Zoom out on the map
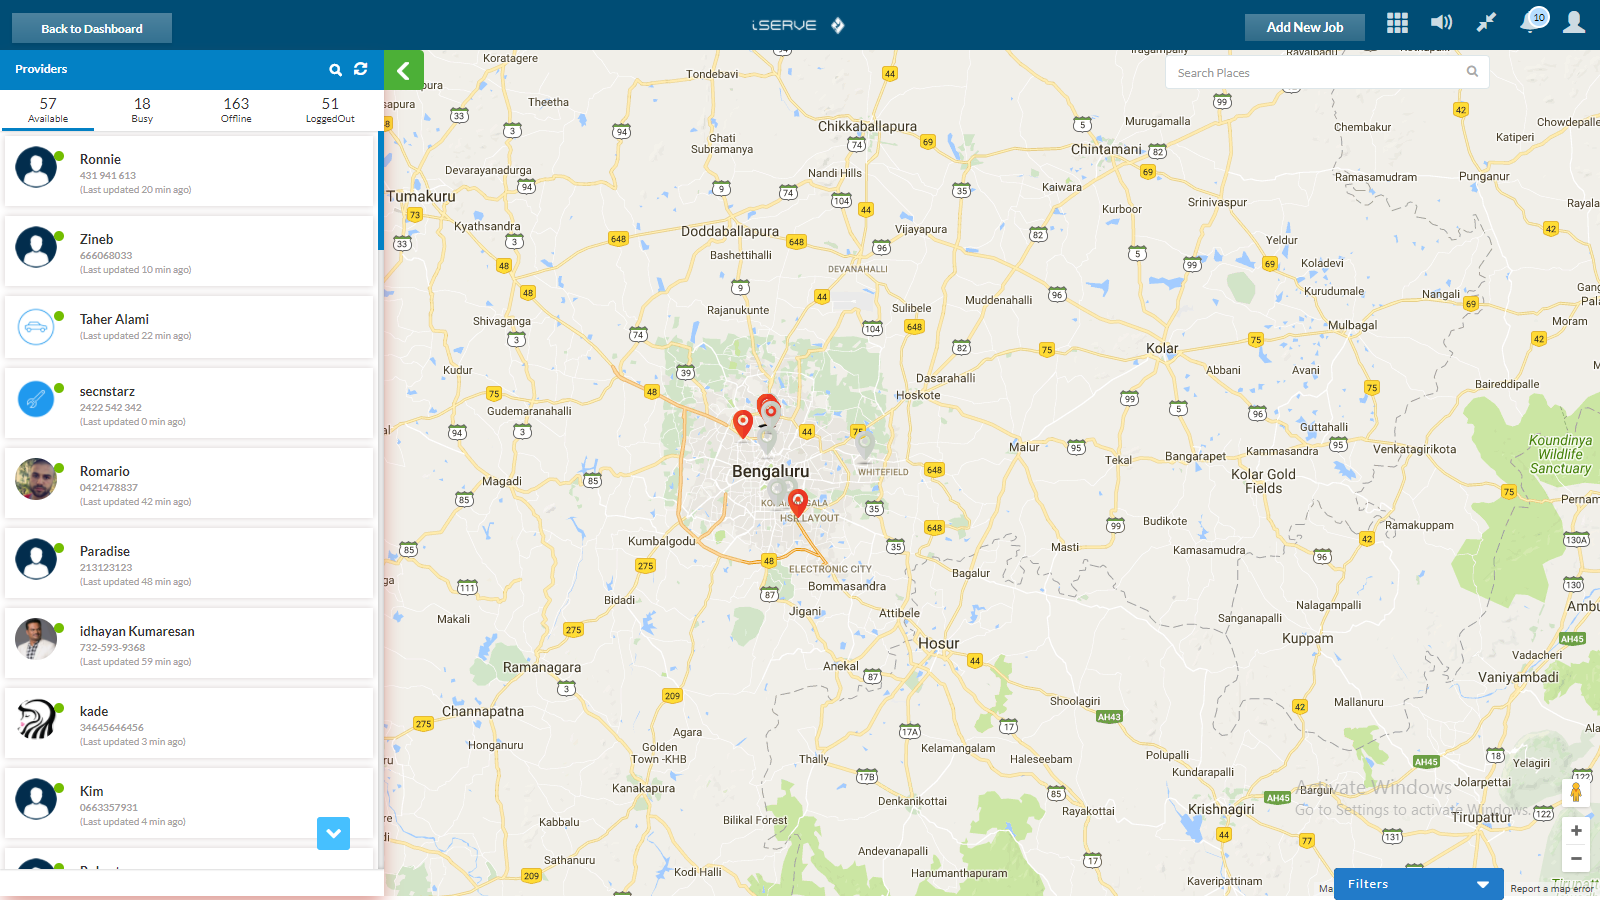 click(1576, 858)
